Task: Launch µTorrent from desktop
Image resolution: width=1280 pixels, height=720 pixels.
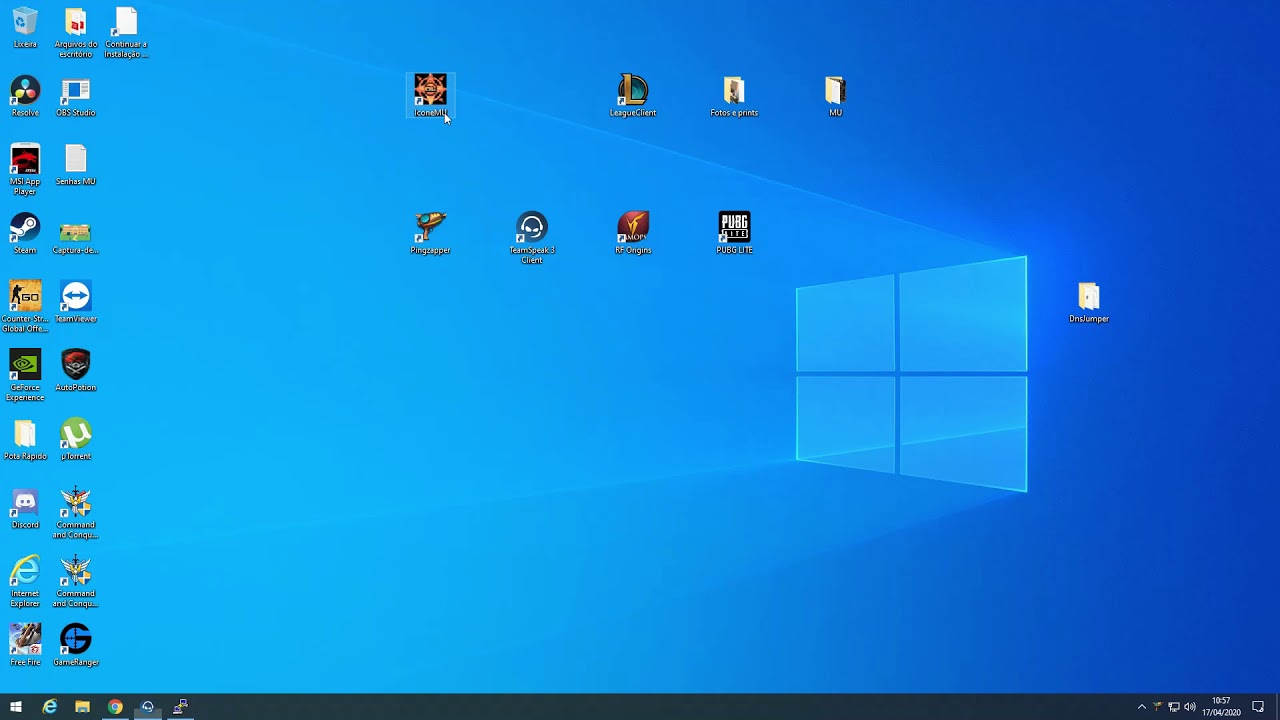Action: (x=76, y=440)
